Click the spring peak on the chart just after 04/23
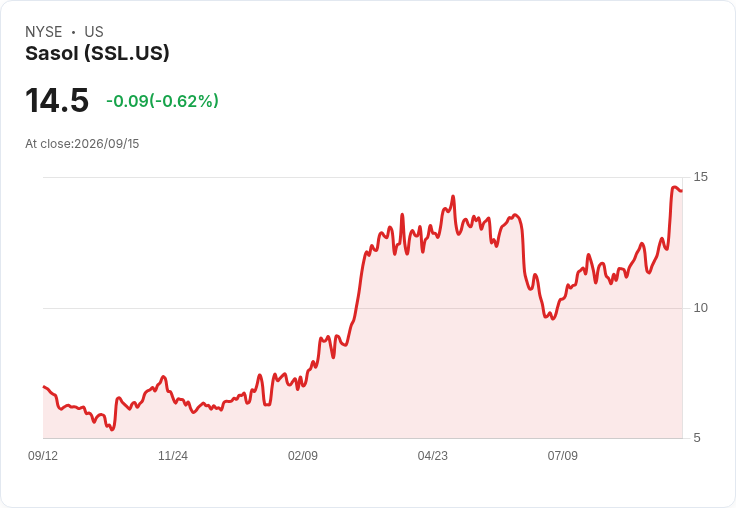 [x=453, y=196]
